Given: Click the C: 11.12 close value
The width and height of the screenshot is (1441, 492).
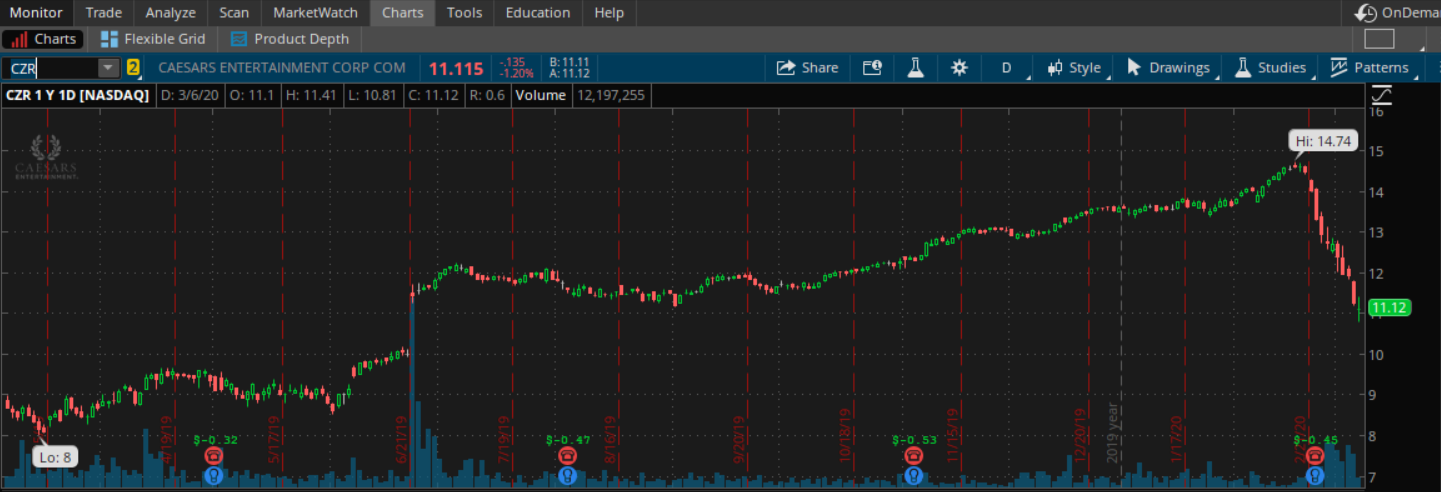Looking at the screenshot, I should coord(433,95).
